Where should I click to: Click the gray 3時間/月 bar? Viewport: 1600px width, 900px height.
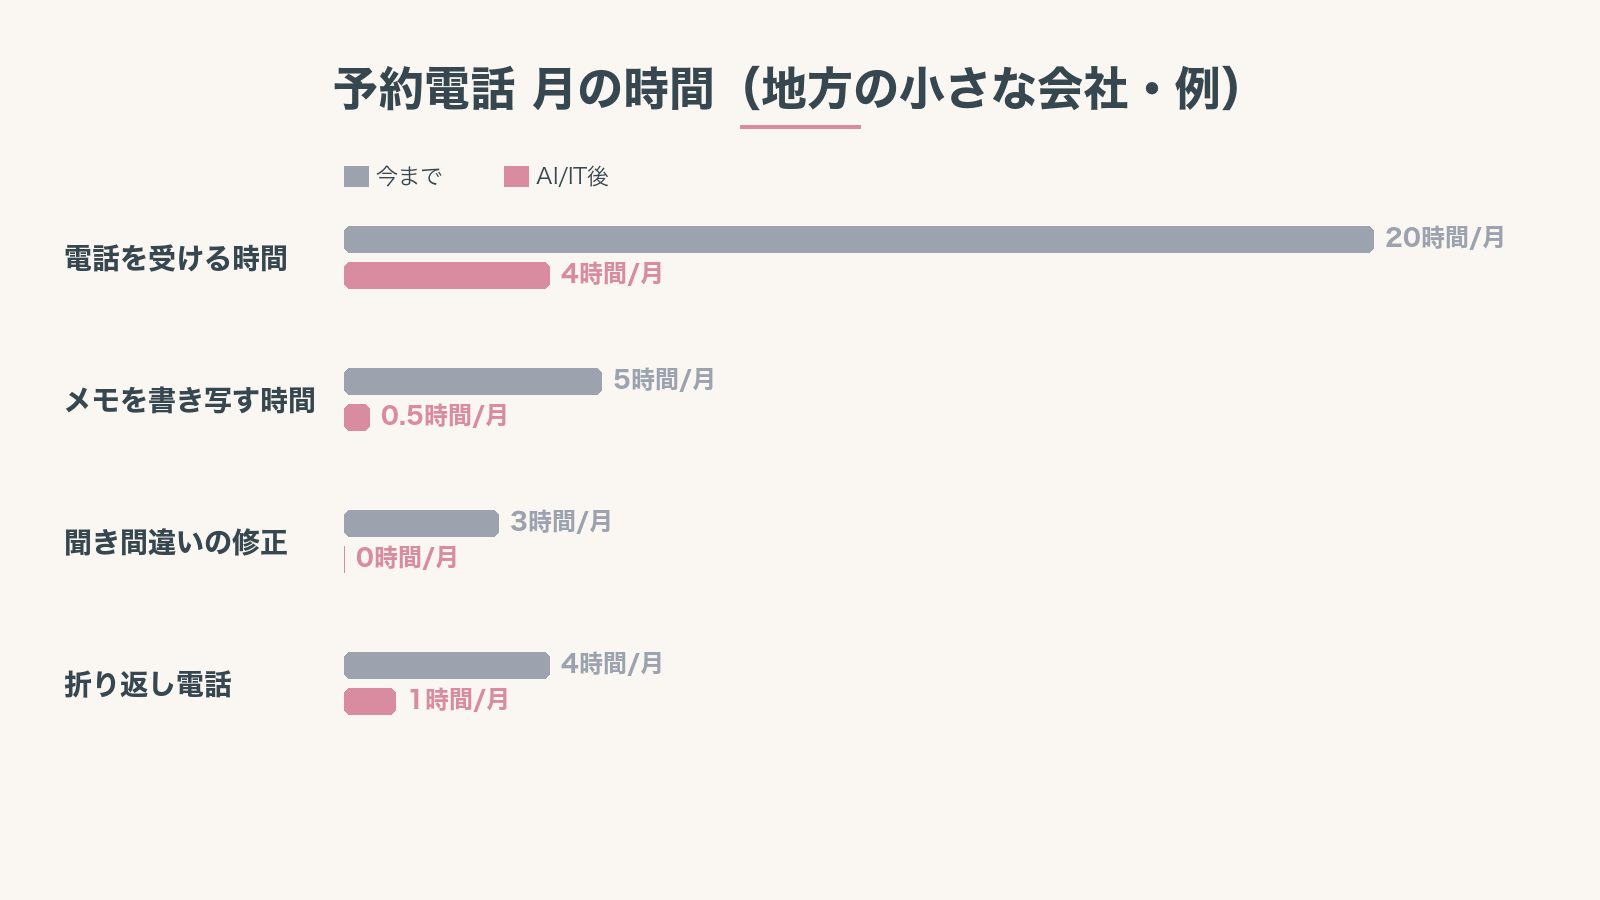421,523
